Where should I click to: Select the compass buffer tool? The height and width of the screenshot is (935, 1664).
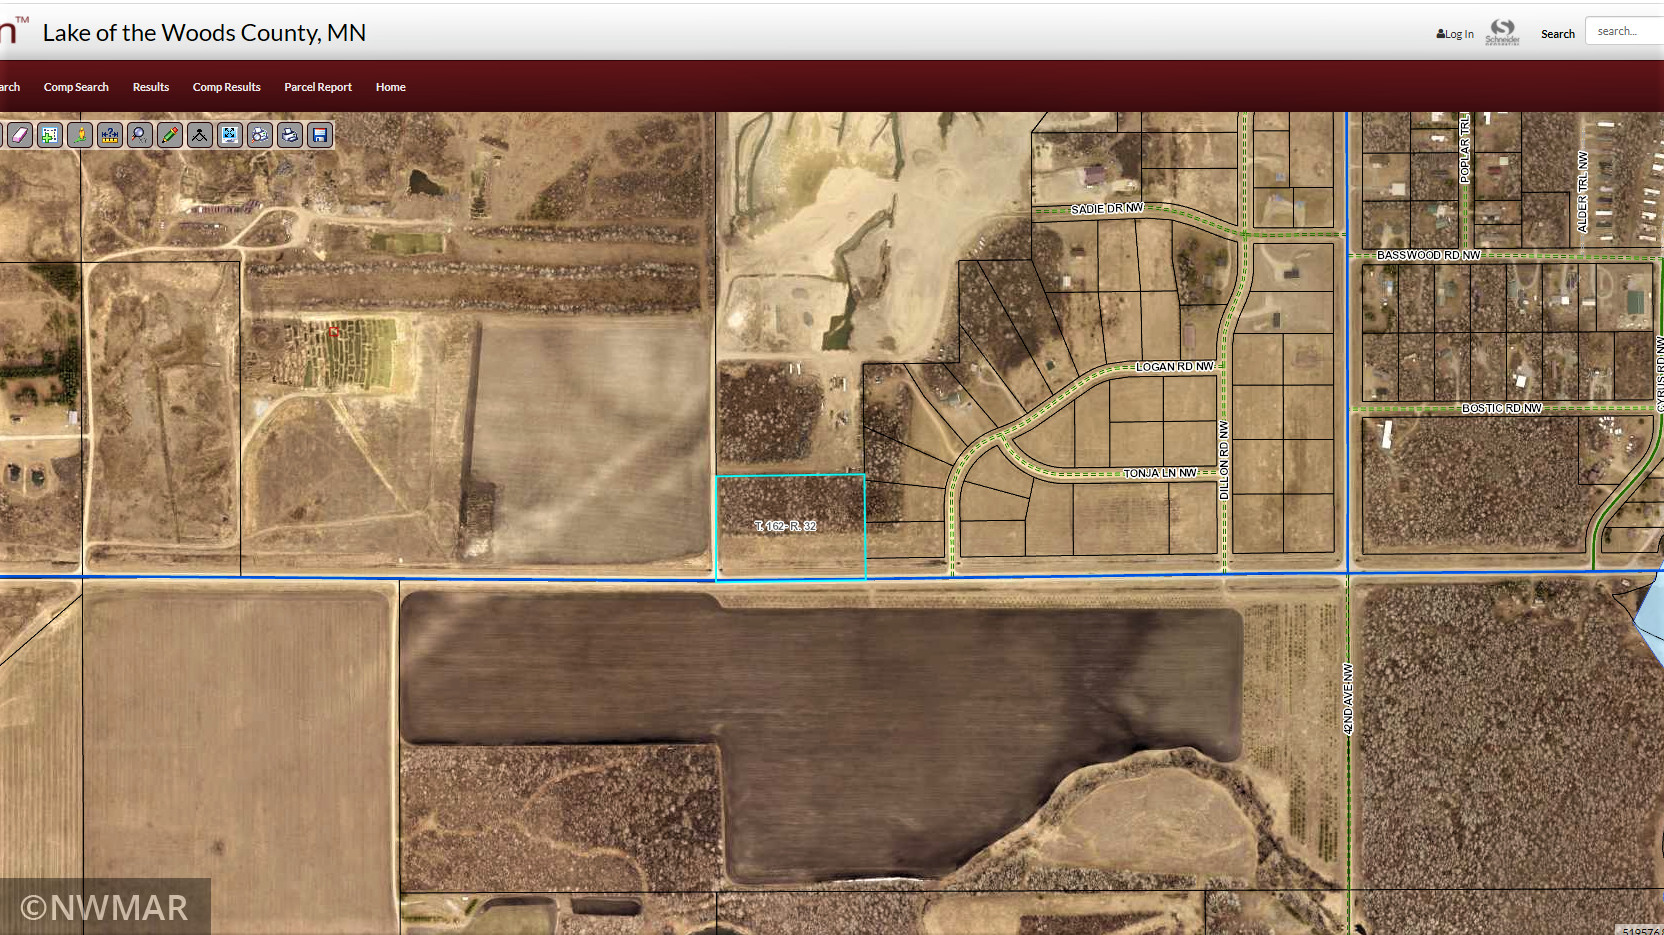(x=200, y=135)
